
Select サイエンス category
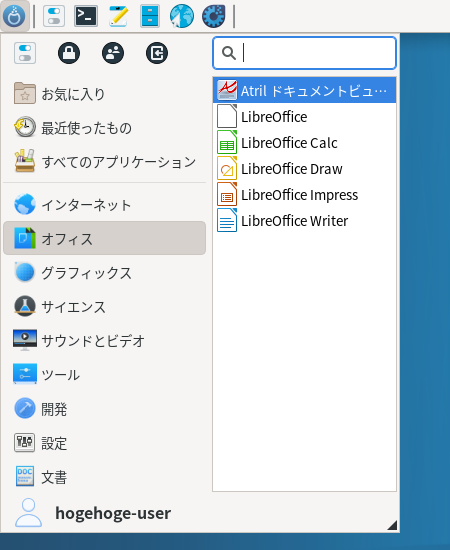coord(105,306)
